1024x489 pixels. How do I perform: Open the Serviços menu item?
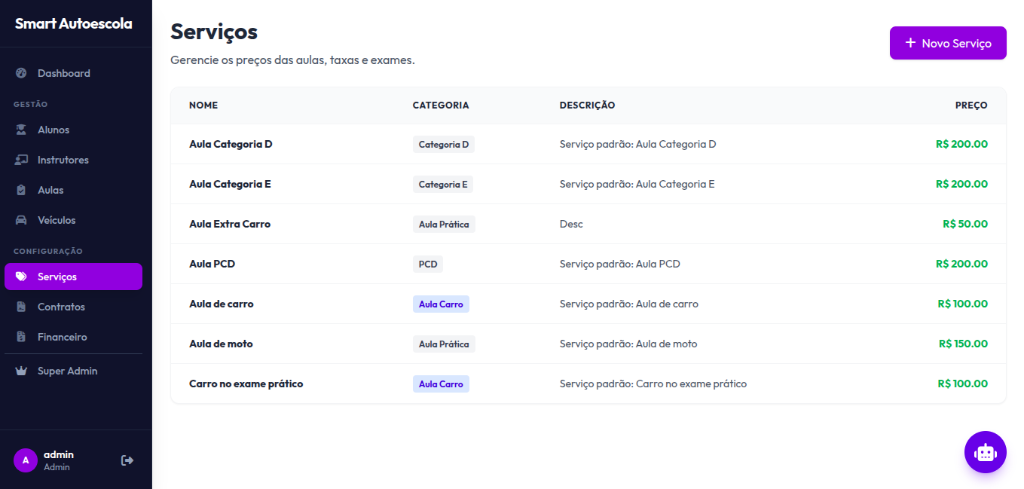[x=73, y=277]
